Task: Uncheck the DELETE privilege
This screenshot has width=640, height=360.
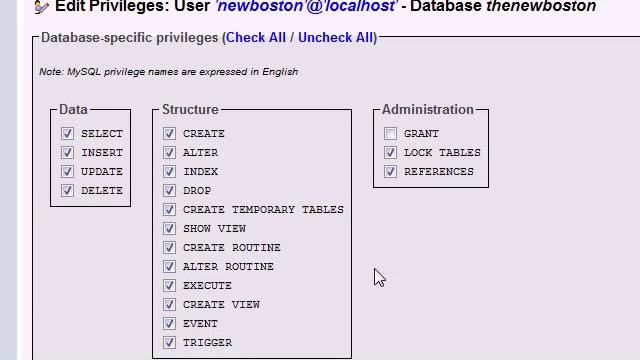Action: point(67,191)
